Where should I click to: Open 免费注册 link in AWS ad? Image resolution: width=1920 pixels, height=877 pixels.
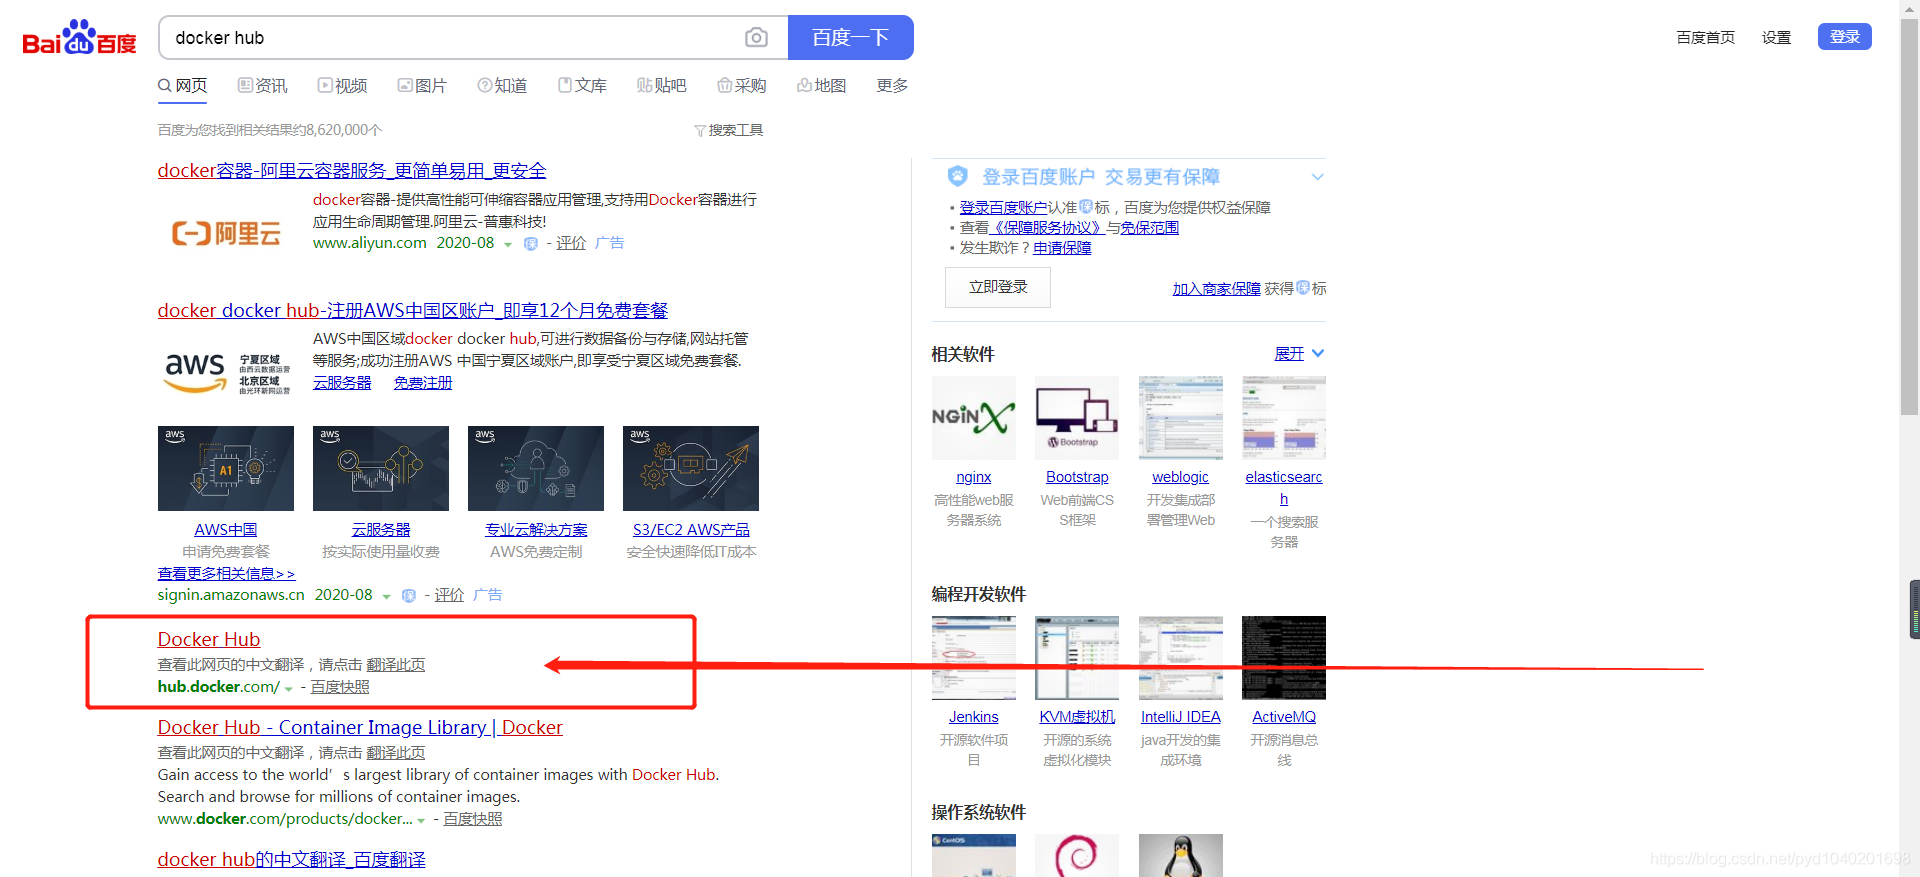(x=423, y=383)
